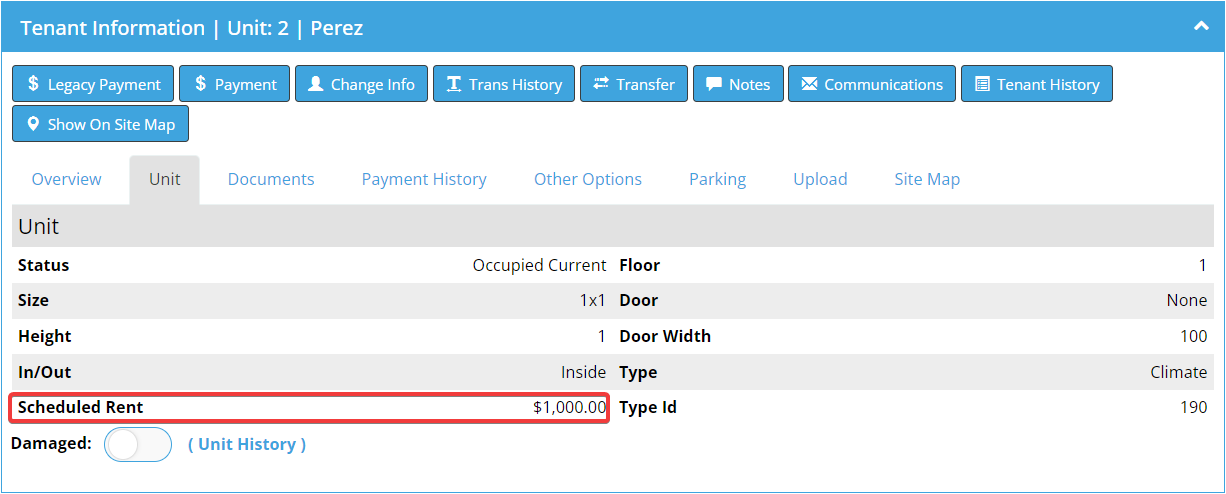This screenshot has width=1226, height=494.
Task: Open the Site Map tab
Action: point(927,179)
